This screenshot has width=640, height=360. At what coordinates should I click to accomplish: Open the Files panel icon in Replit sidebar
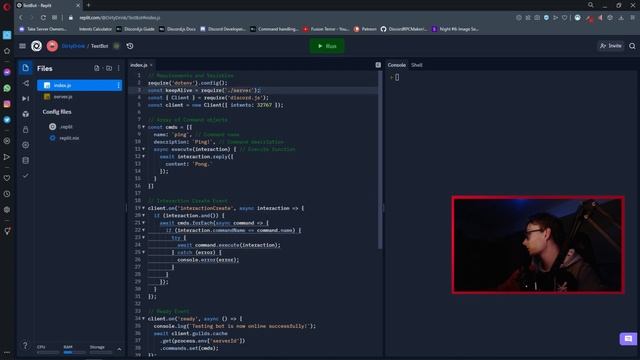point(25,68)
